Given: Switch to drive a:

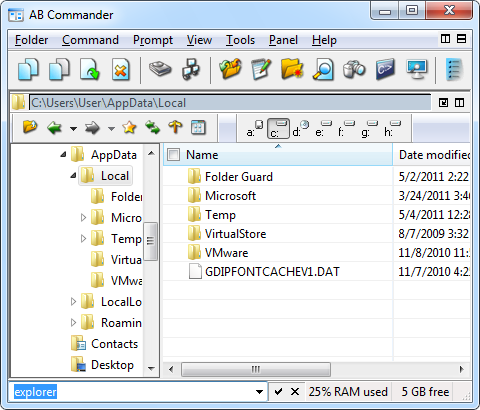Looking at the screenshot, I should [255, 129].
